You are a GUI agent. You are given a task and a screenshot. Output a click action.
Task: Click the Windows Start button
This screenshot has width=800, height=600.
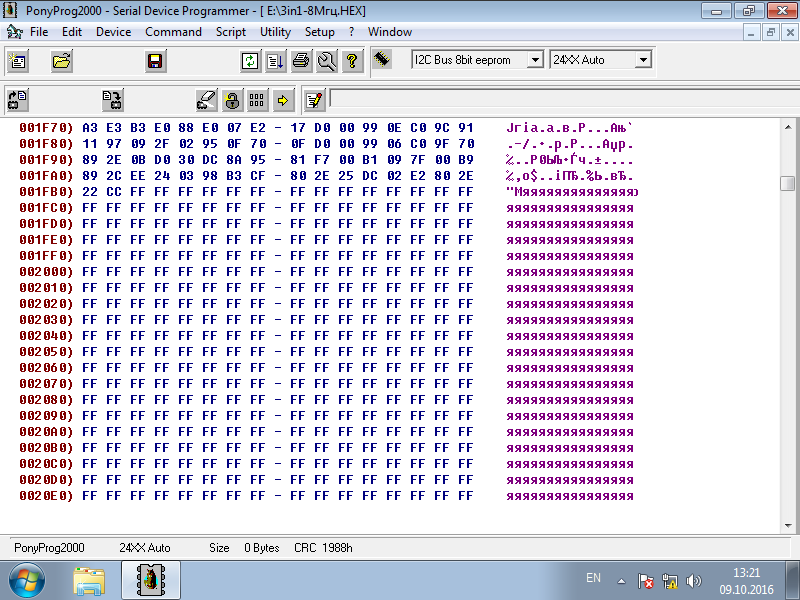tap(27, 579)
